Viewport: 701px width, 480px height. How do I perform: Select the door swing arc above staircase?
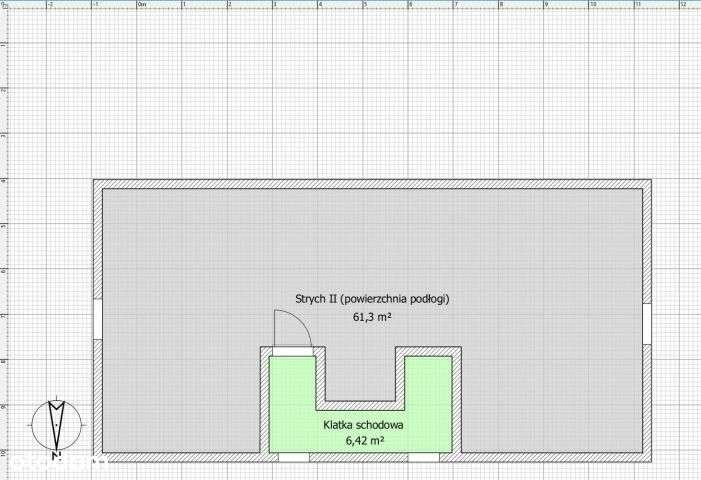tap(293, 328)
